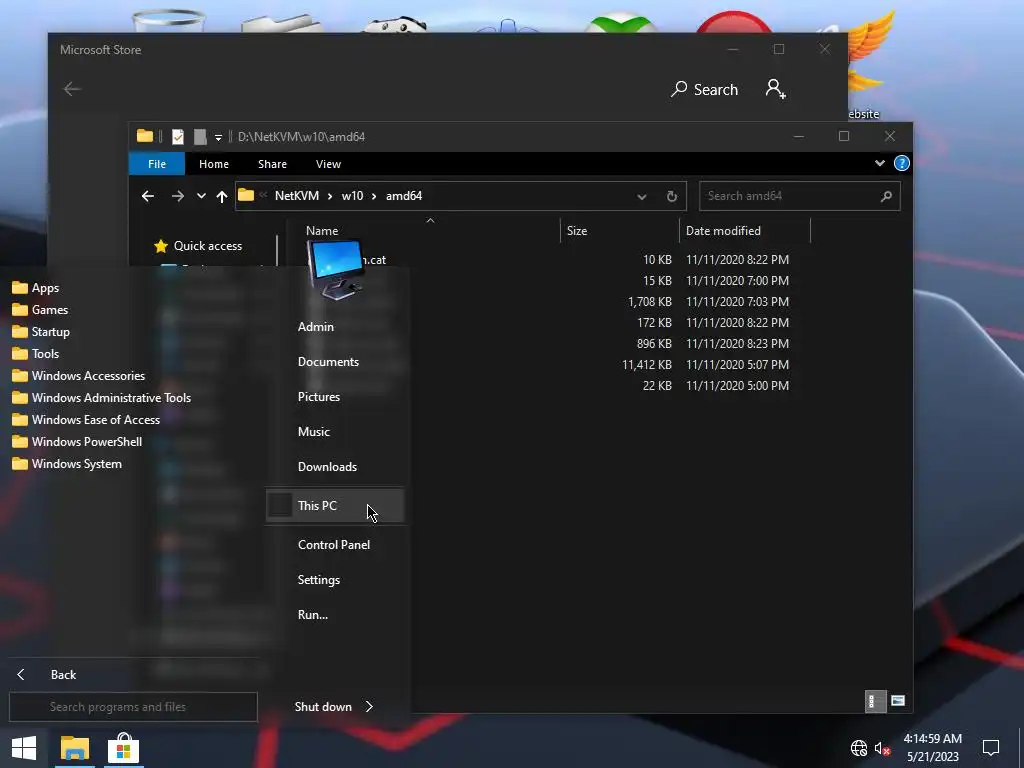Viewport: 1024px width, 768px height.
Task: Open the Run dialog entry
Action: [313, 615]
